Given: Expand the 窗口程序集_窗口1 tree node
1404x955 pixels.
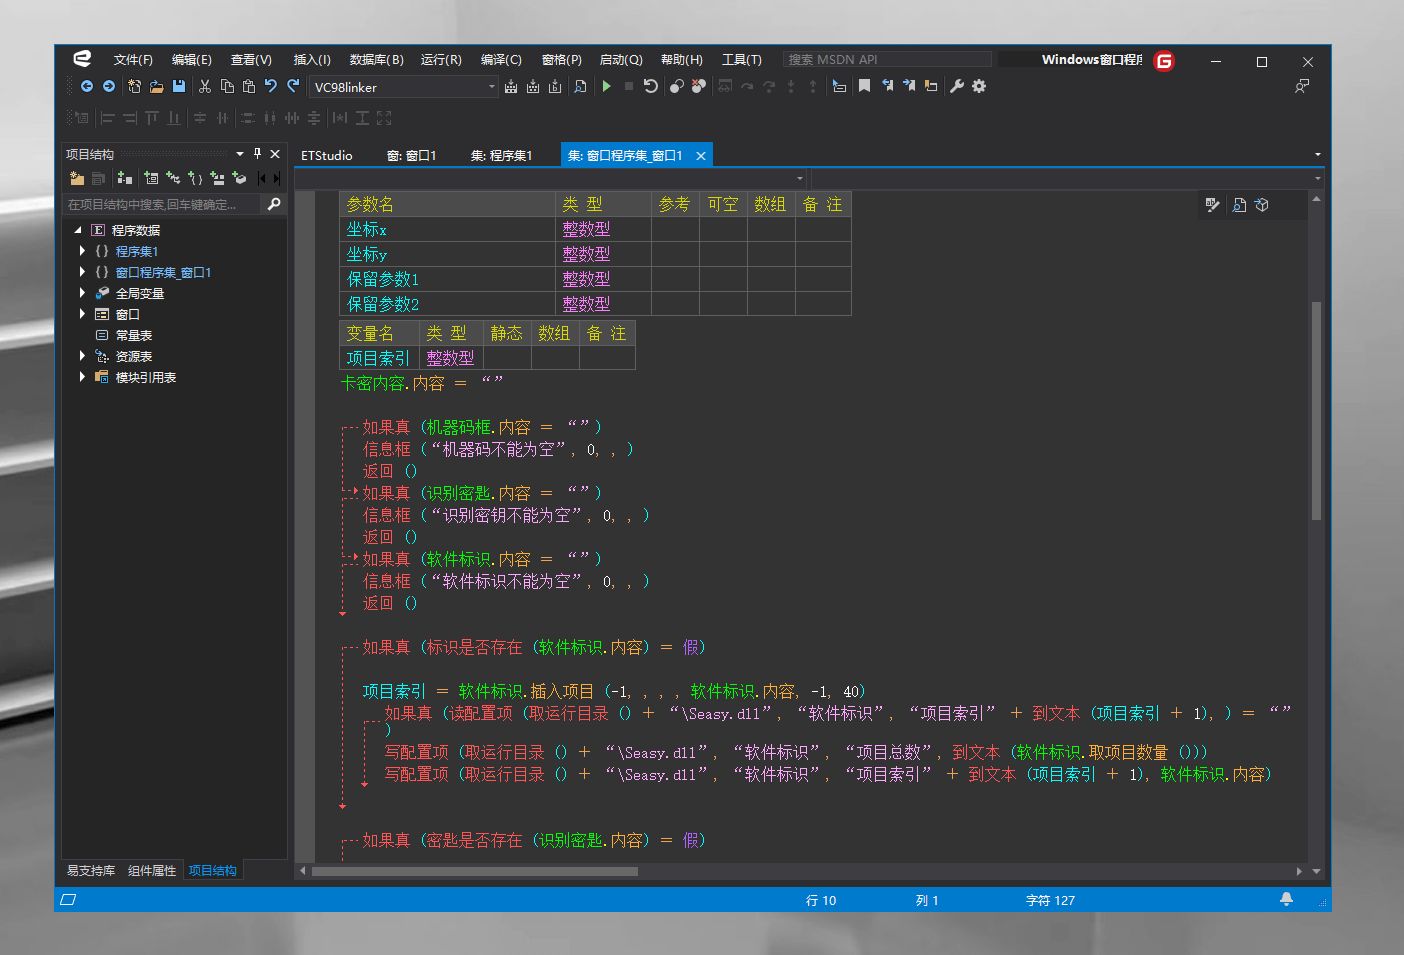Looking at the screenshot, I should 82,272.
